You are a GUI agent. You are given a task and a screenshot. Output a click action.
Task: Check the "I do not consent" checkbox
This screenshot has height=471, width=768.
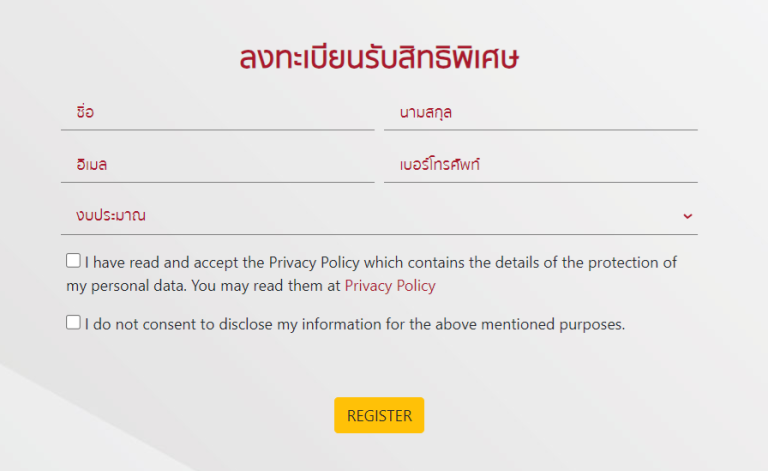73,322
